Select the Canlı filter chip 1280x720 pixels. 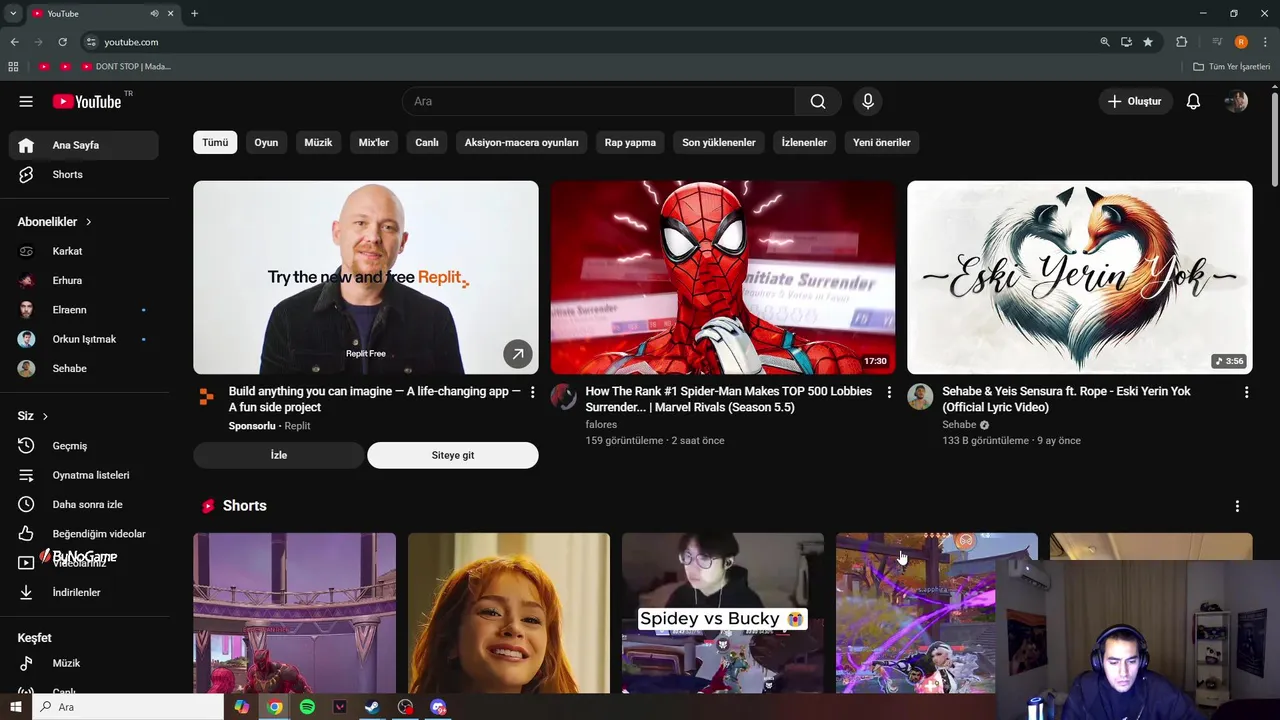pos(427,142)
